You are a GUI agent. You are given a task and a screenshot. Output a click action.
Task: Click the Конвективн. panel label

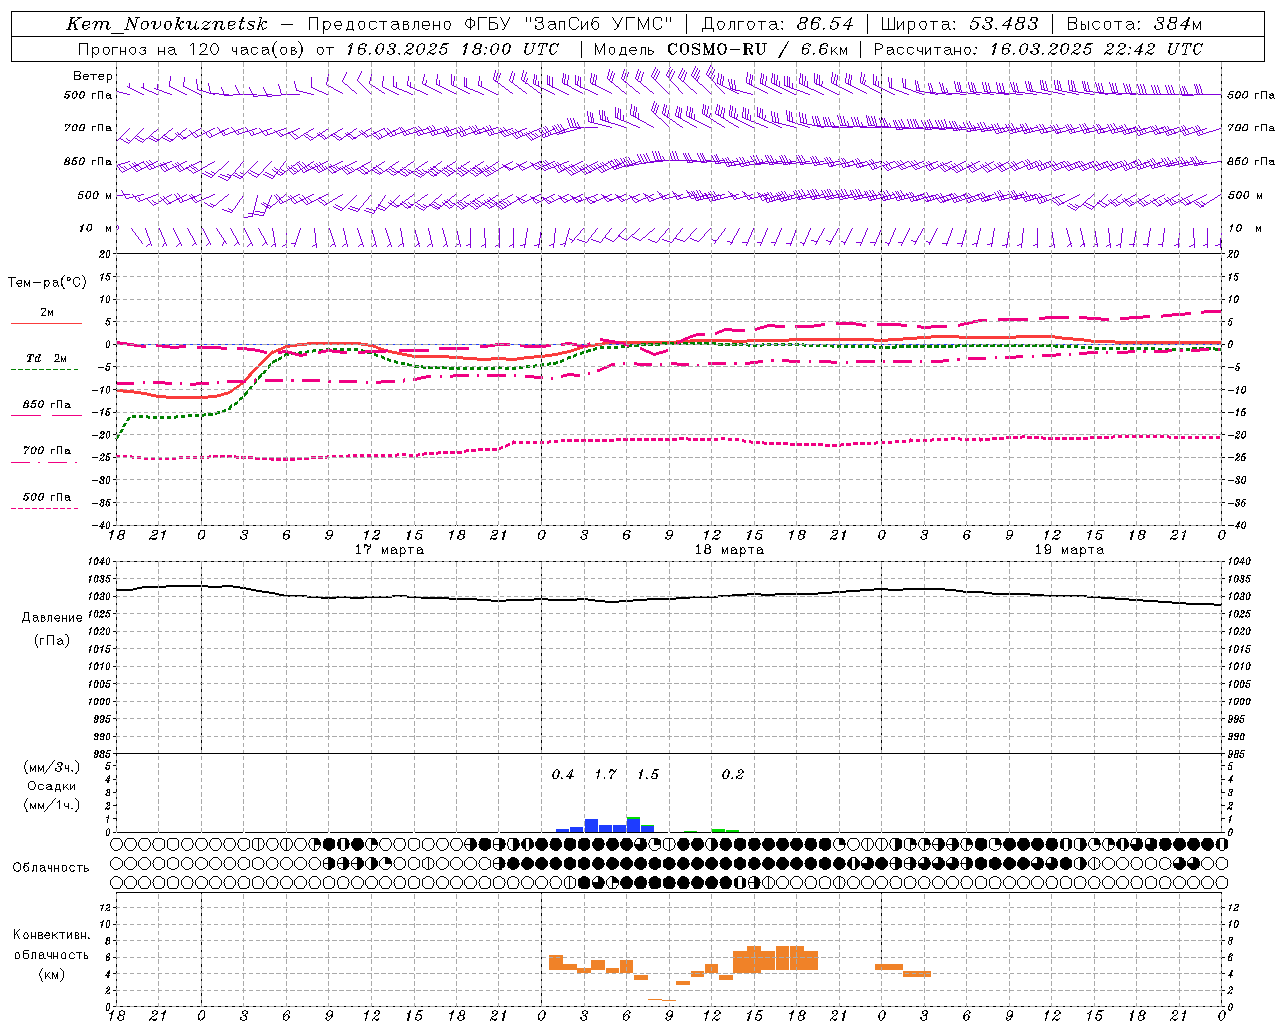click(x=52, y=935)
